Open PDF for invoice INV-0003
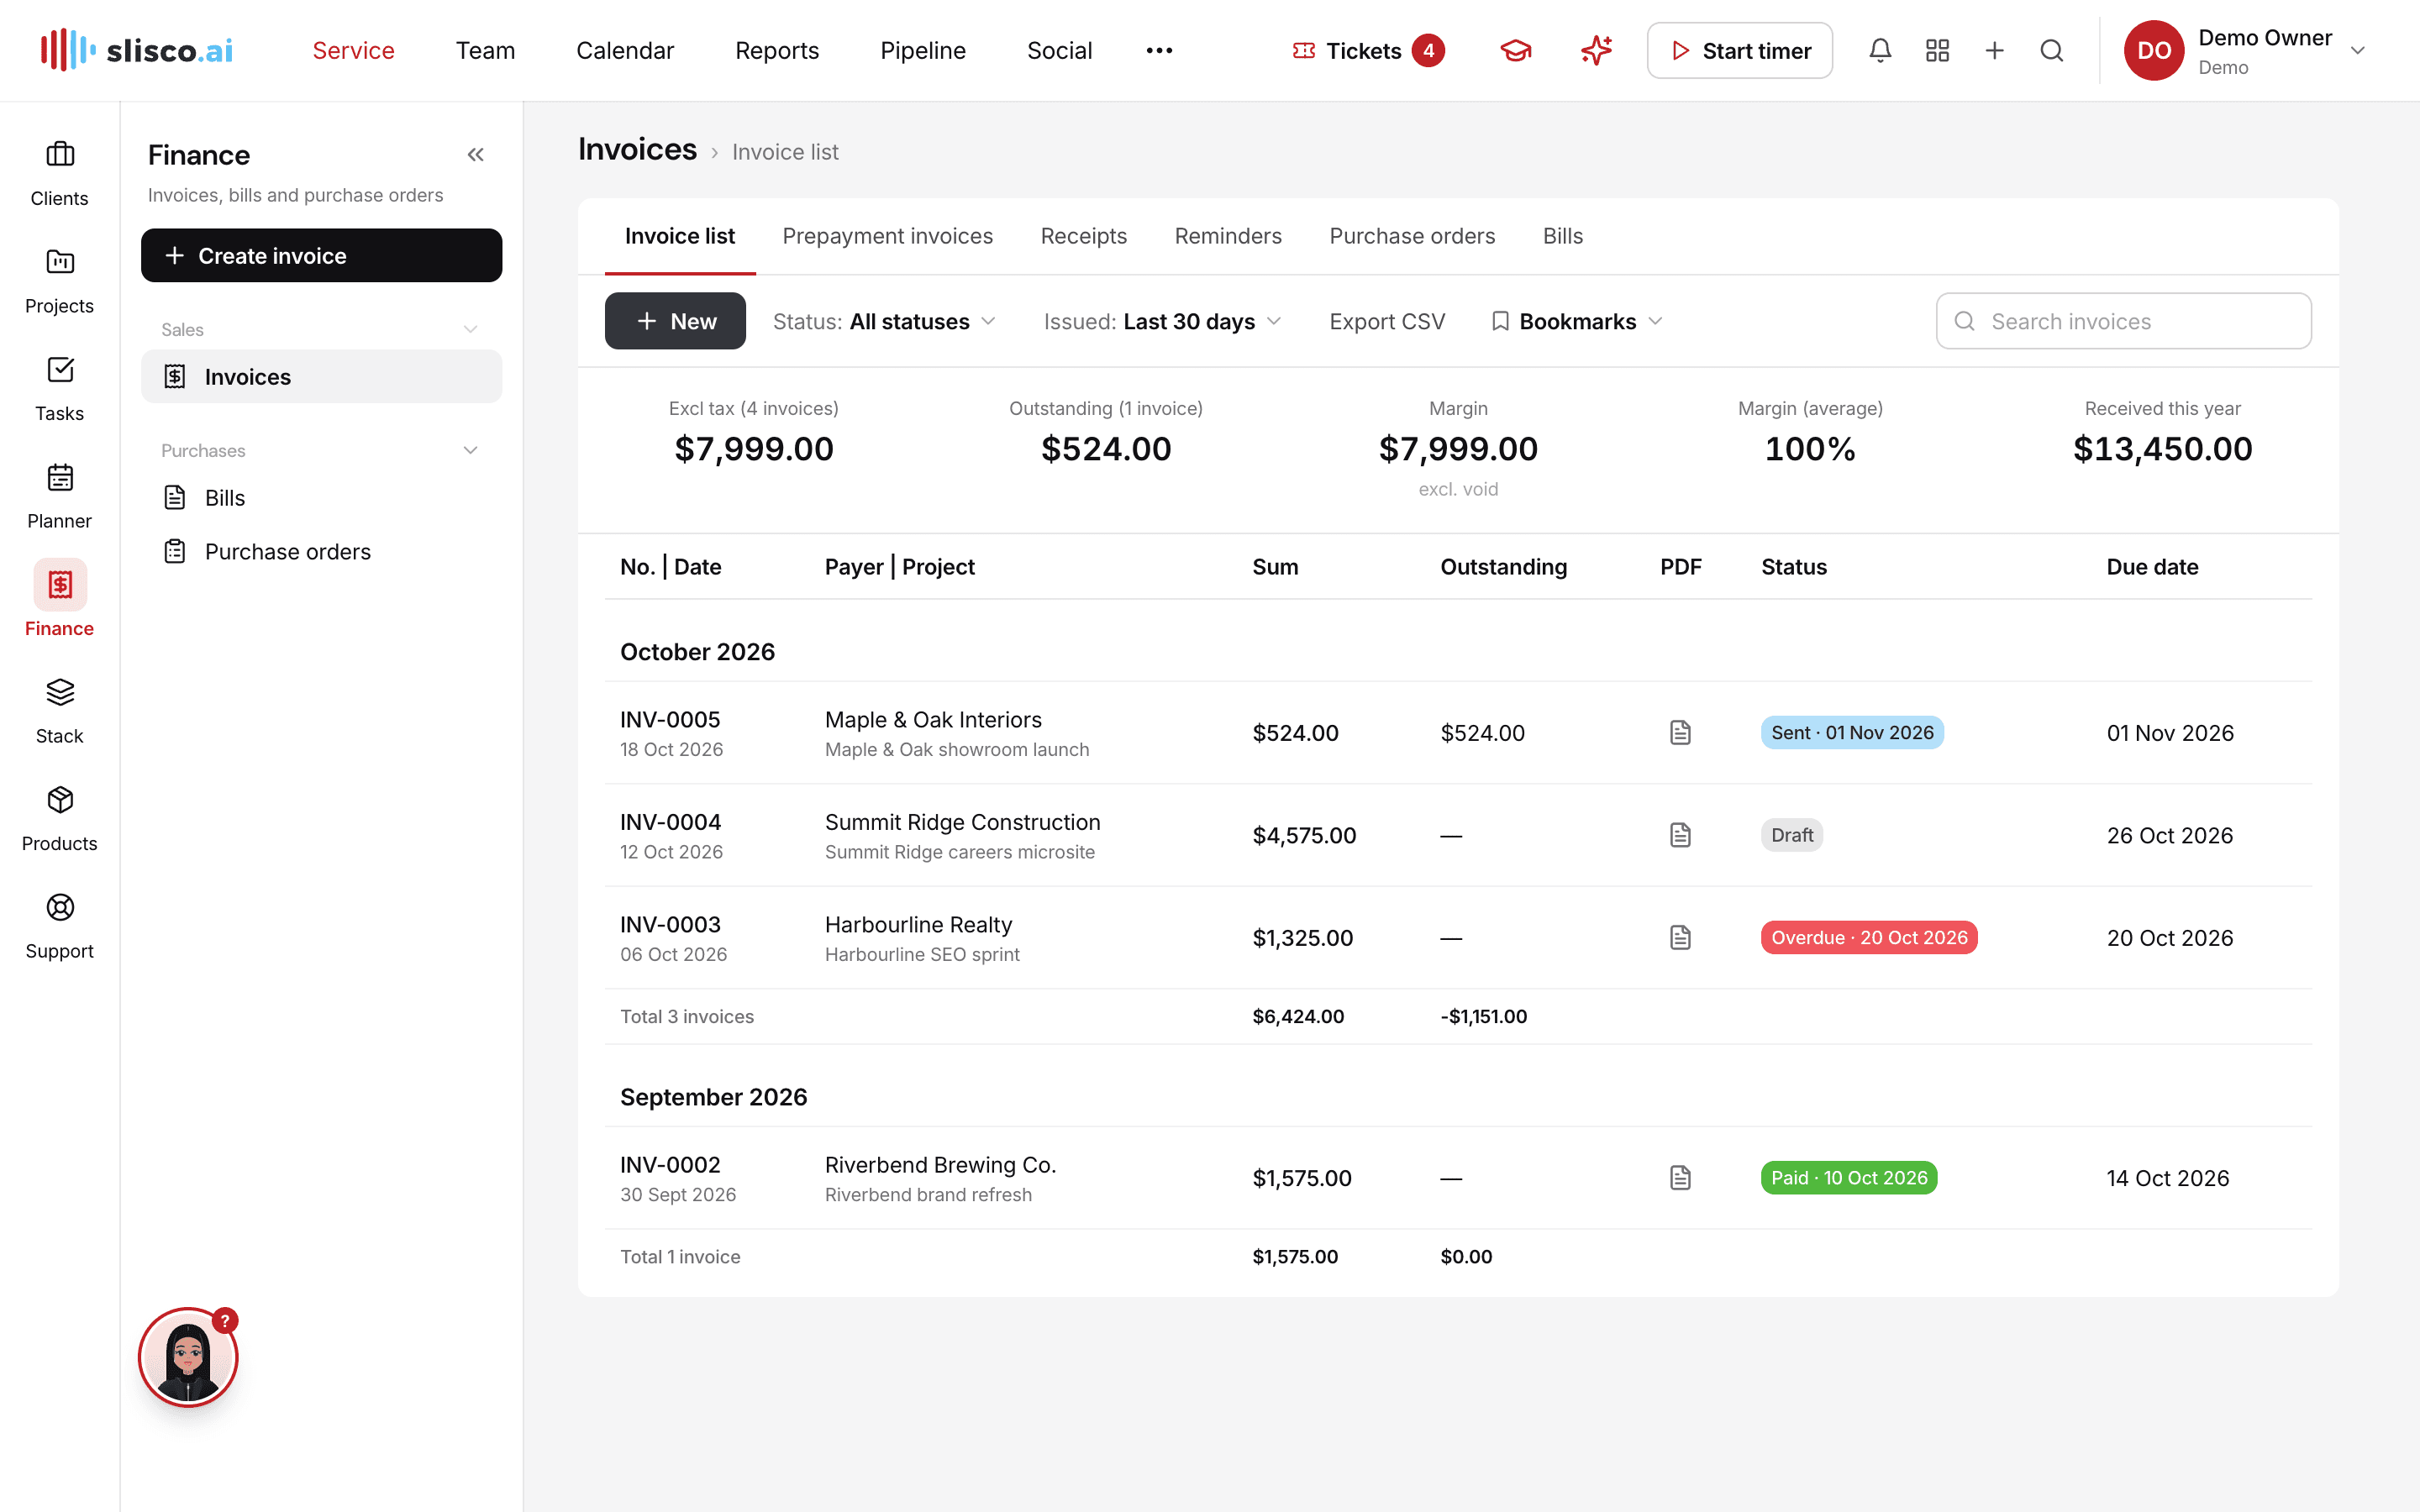 pos(1680,937)
